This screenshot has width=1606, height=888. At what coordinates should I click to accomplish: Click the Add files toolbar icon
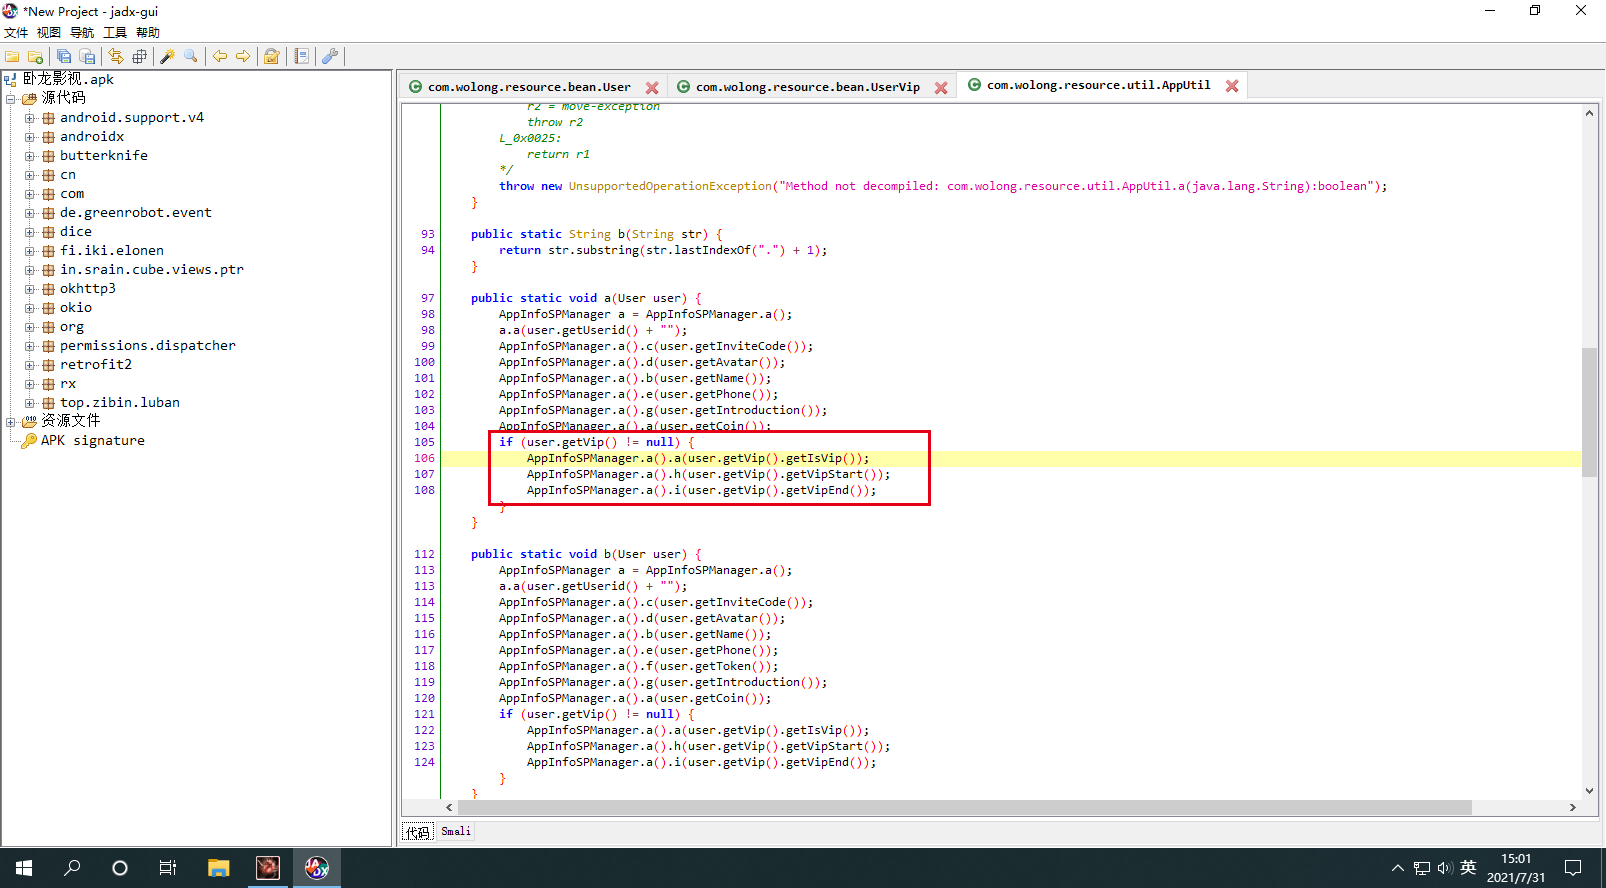(35, 57)
